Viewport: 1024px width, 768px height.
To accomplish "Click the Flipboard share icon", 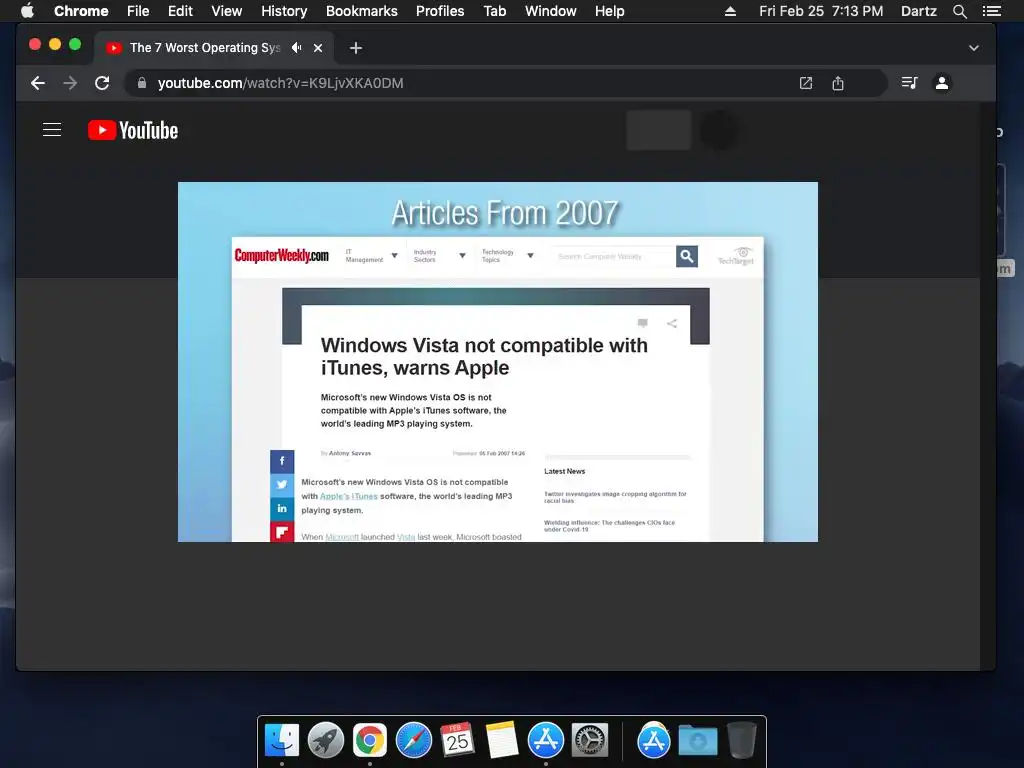I will (282, 531).
